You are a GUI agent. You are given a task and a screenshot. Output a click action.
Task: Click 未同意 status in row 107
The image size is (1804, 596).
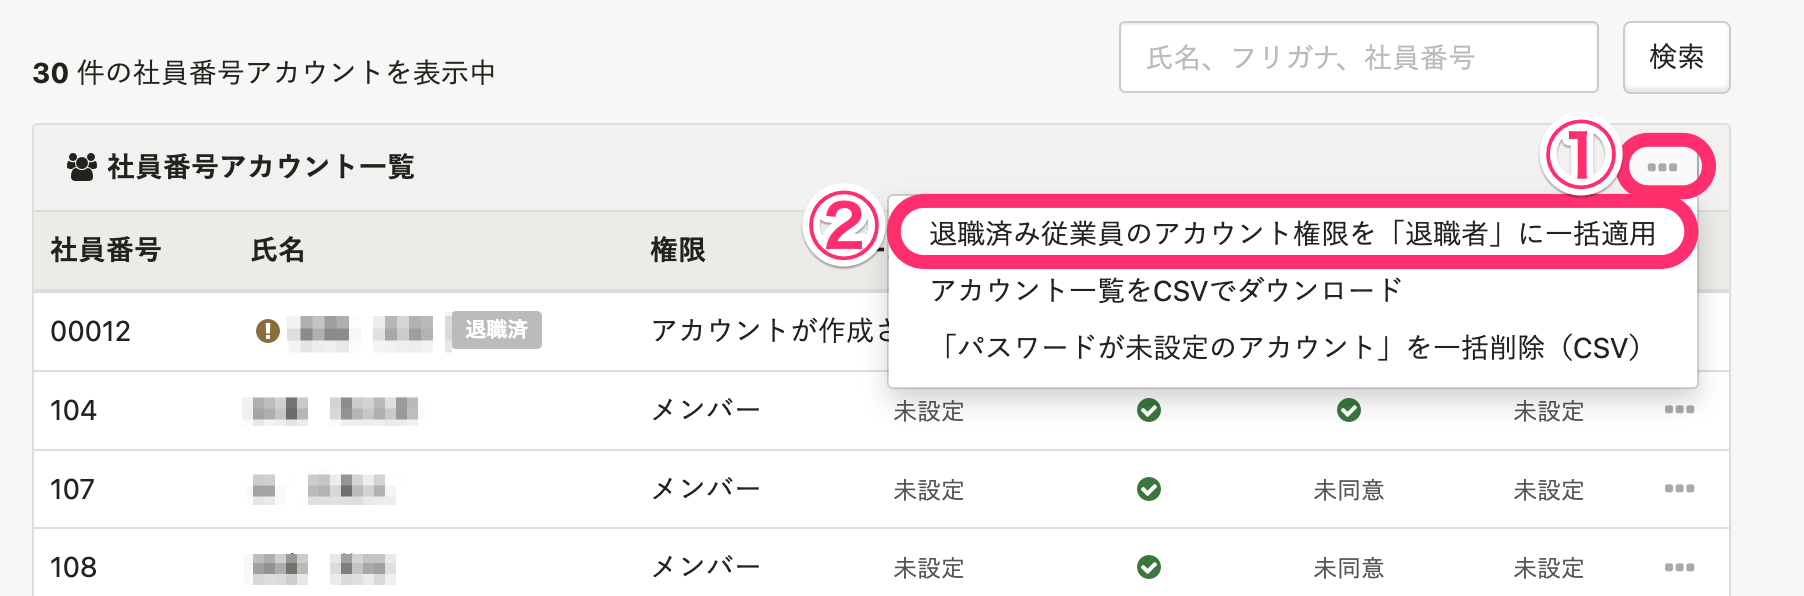coord(1349,490)
